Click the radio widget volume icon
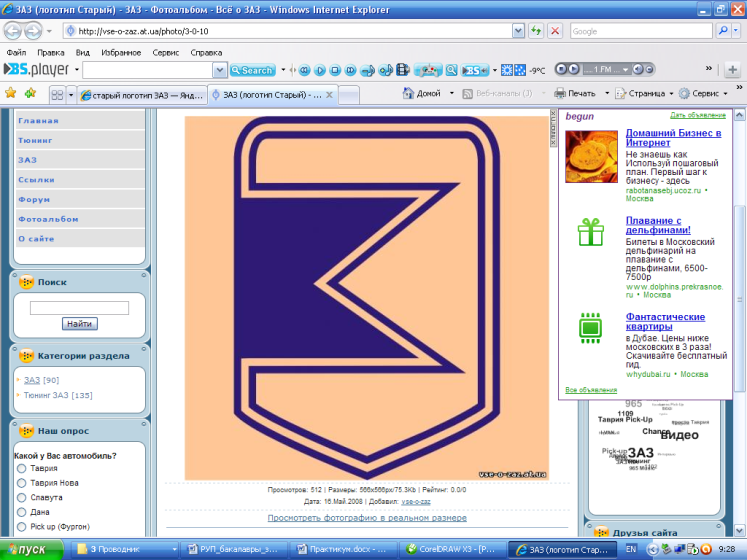747x560 pixels. pos(638,69)
